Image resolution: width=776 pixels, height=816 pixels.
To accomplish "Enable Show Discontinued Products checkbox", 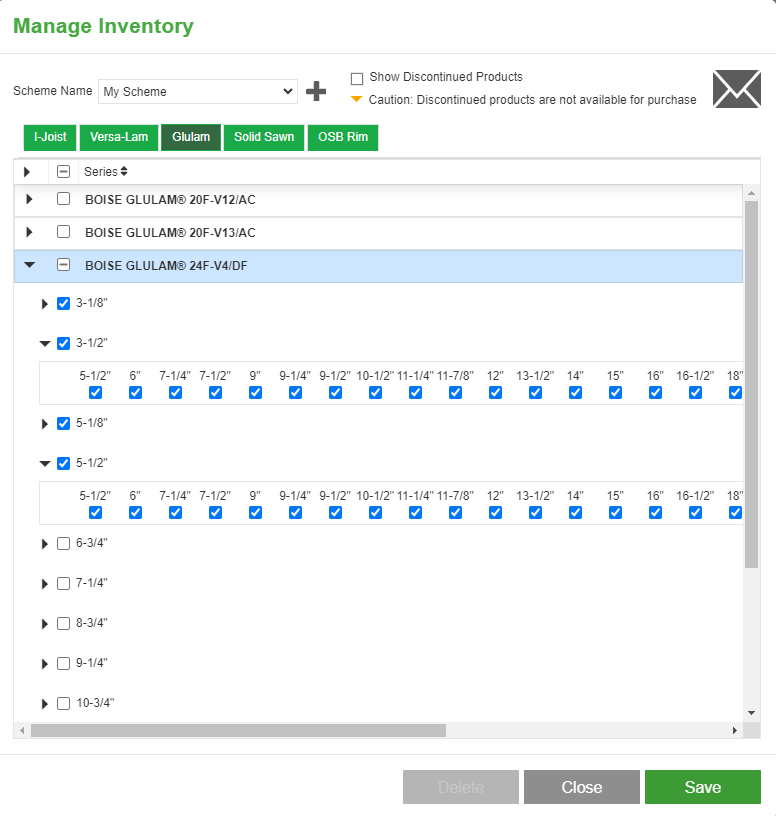I will coord(357,79).
